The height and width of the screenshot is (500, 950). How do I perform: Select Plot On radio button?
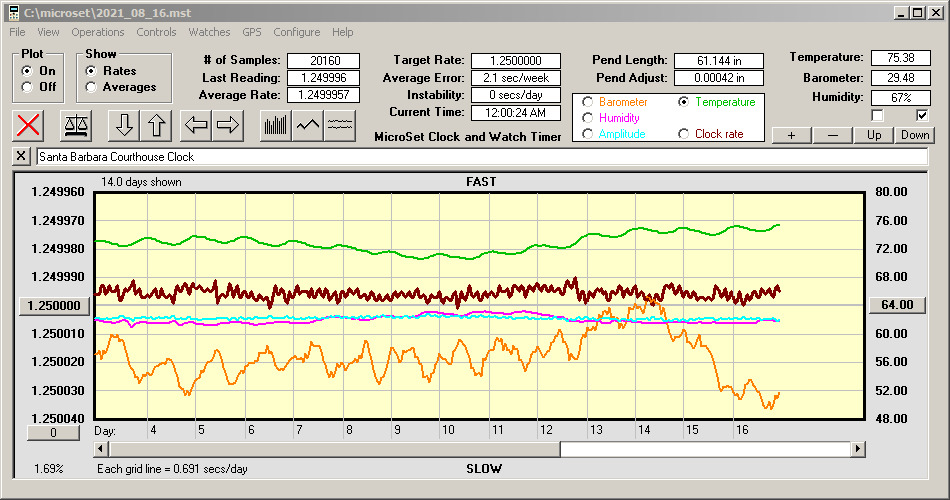27,71
